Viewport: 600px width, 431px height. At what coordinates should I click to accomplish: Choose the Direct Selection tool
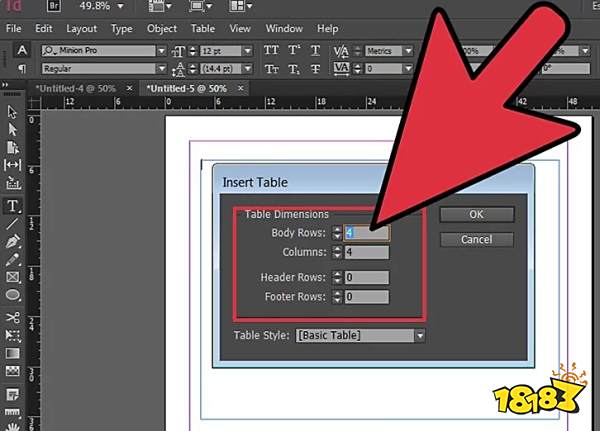(x=13, y=129)
